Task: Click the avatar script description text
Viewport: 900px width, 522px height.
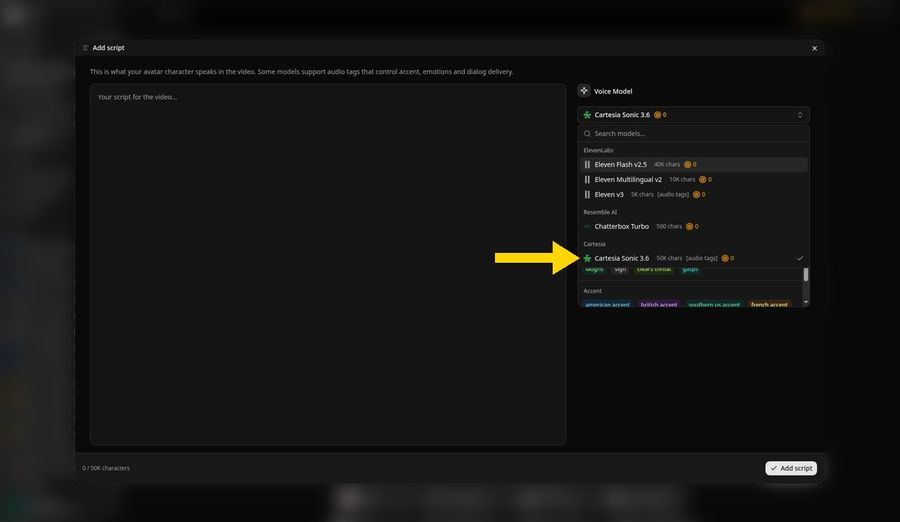Action: [x=301, y=72]
